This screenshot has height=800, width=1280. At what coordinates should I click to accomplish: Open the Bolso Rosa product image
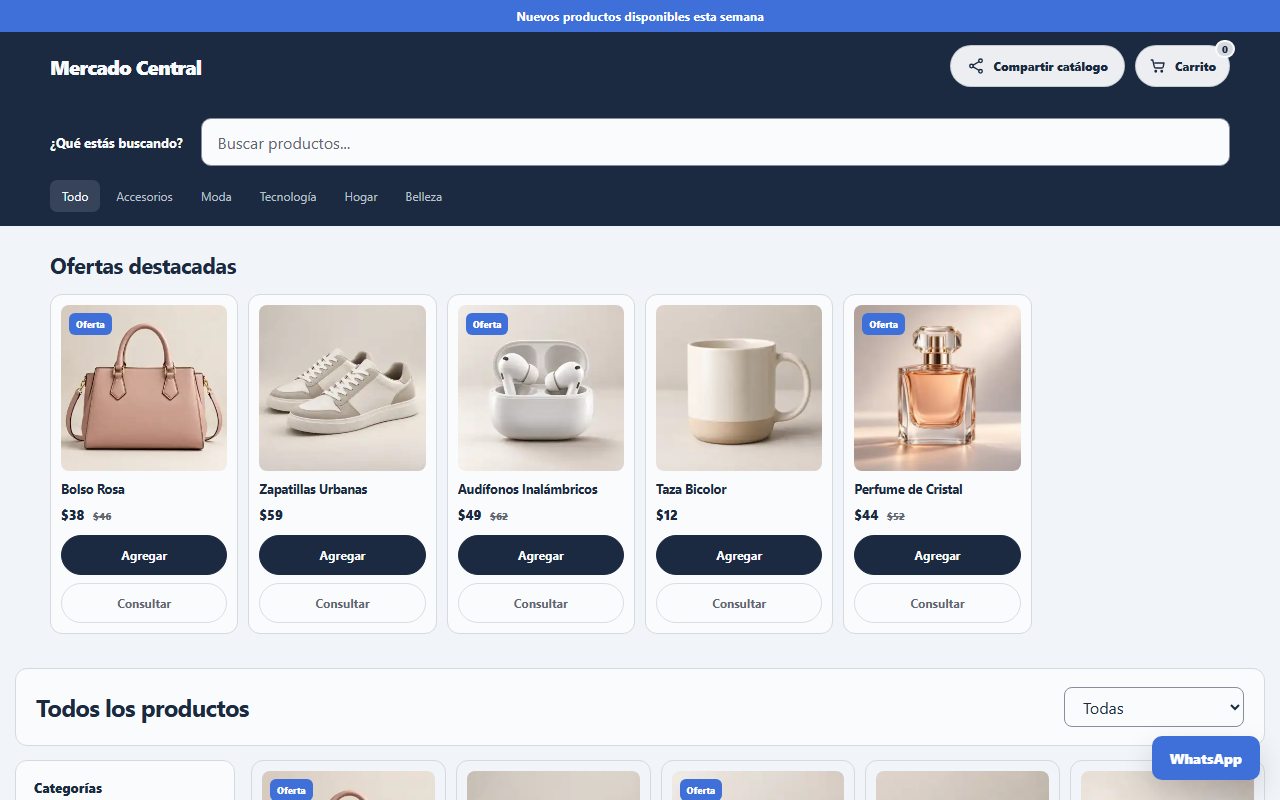click(144, 388)
